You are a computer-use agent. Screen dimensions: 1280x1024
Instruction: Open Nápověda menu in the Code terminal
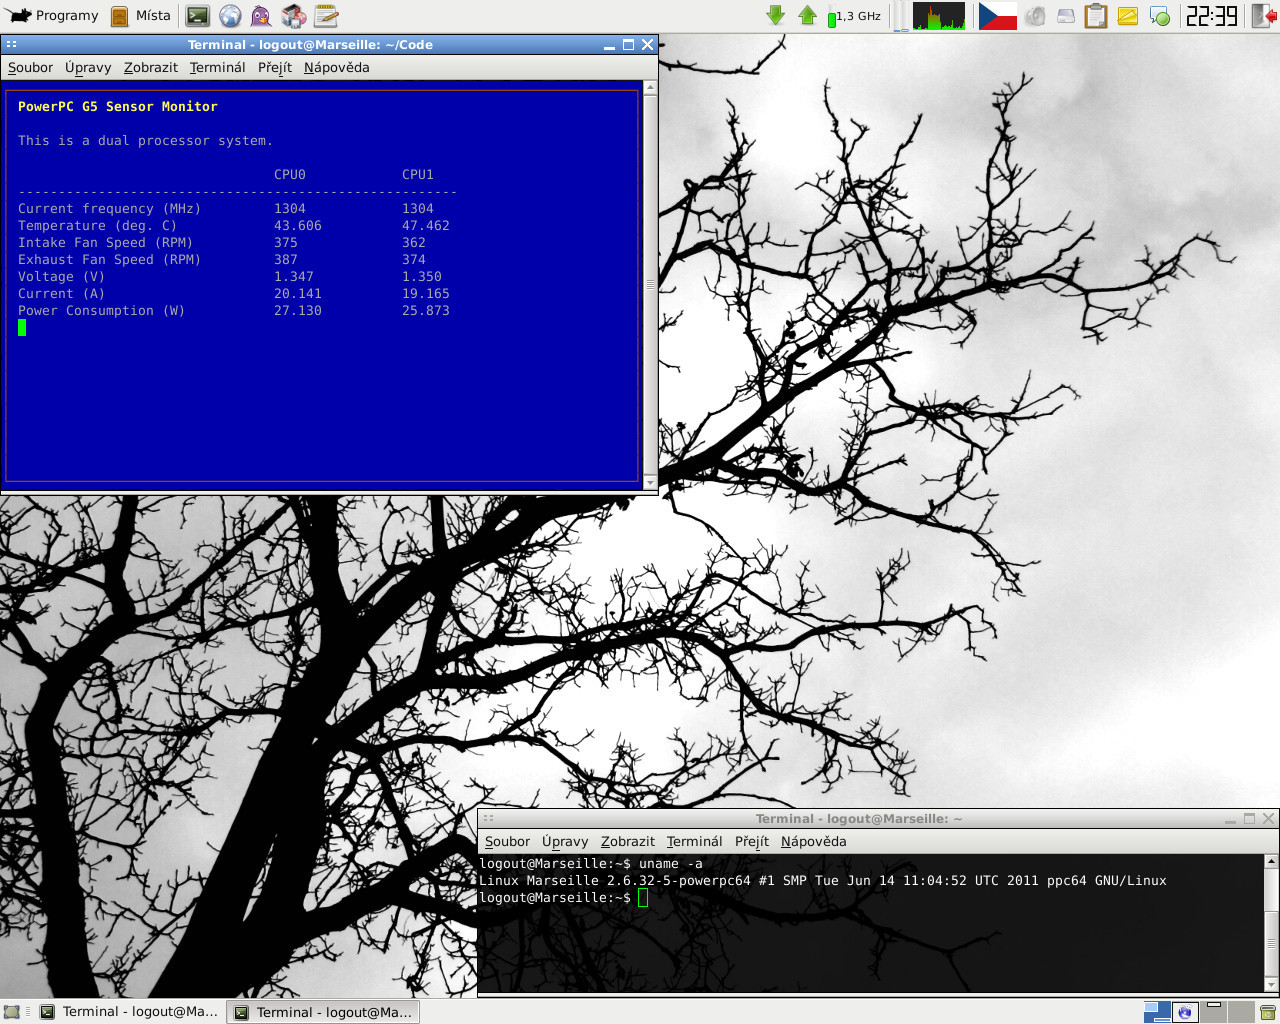336,67
